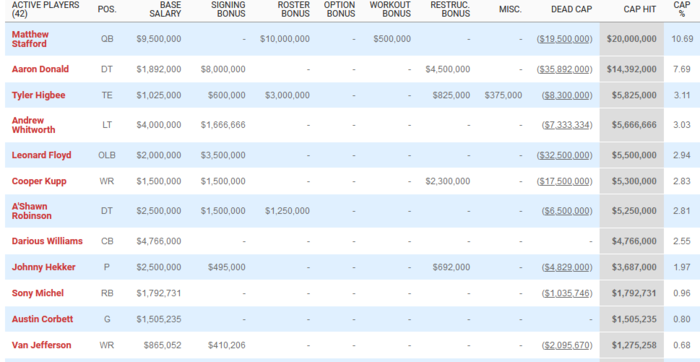The height and width of the screenshot is (362, 700).
Task: Click Donald's ($35,892,000) dead cap link
Action: [564, 69]
